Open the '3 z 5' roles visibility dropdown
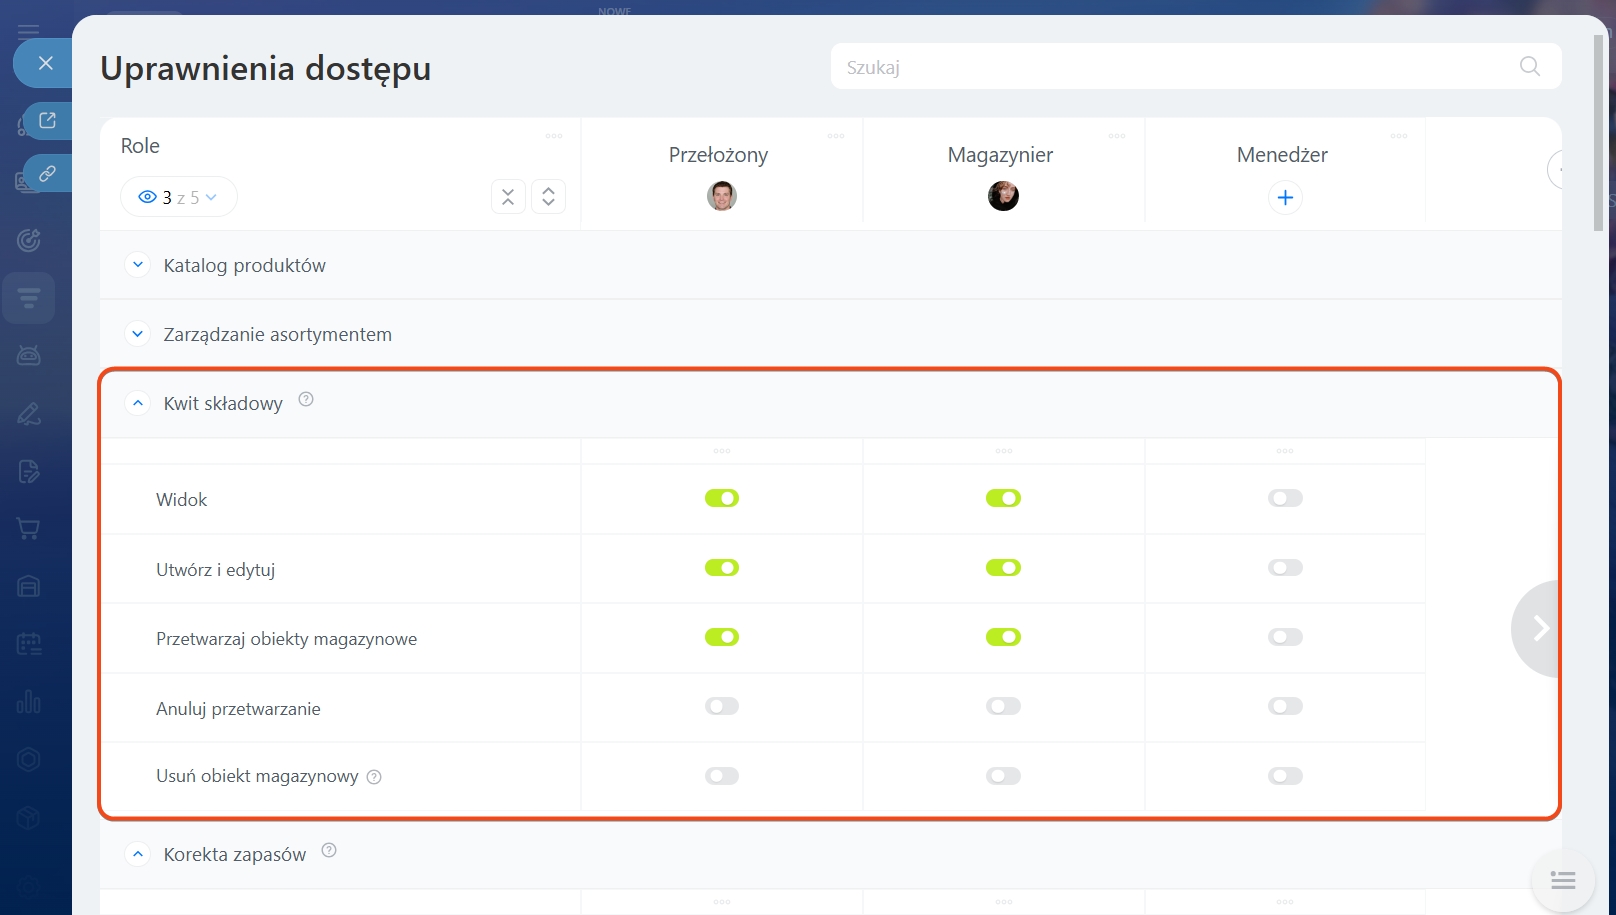 [x=179, y=197]
